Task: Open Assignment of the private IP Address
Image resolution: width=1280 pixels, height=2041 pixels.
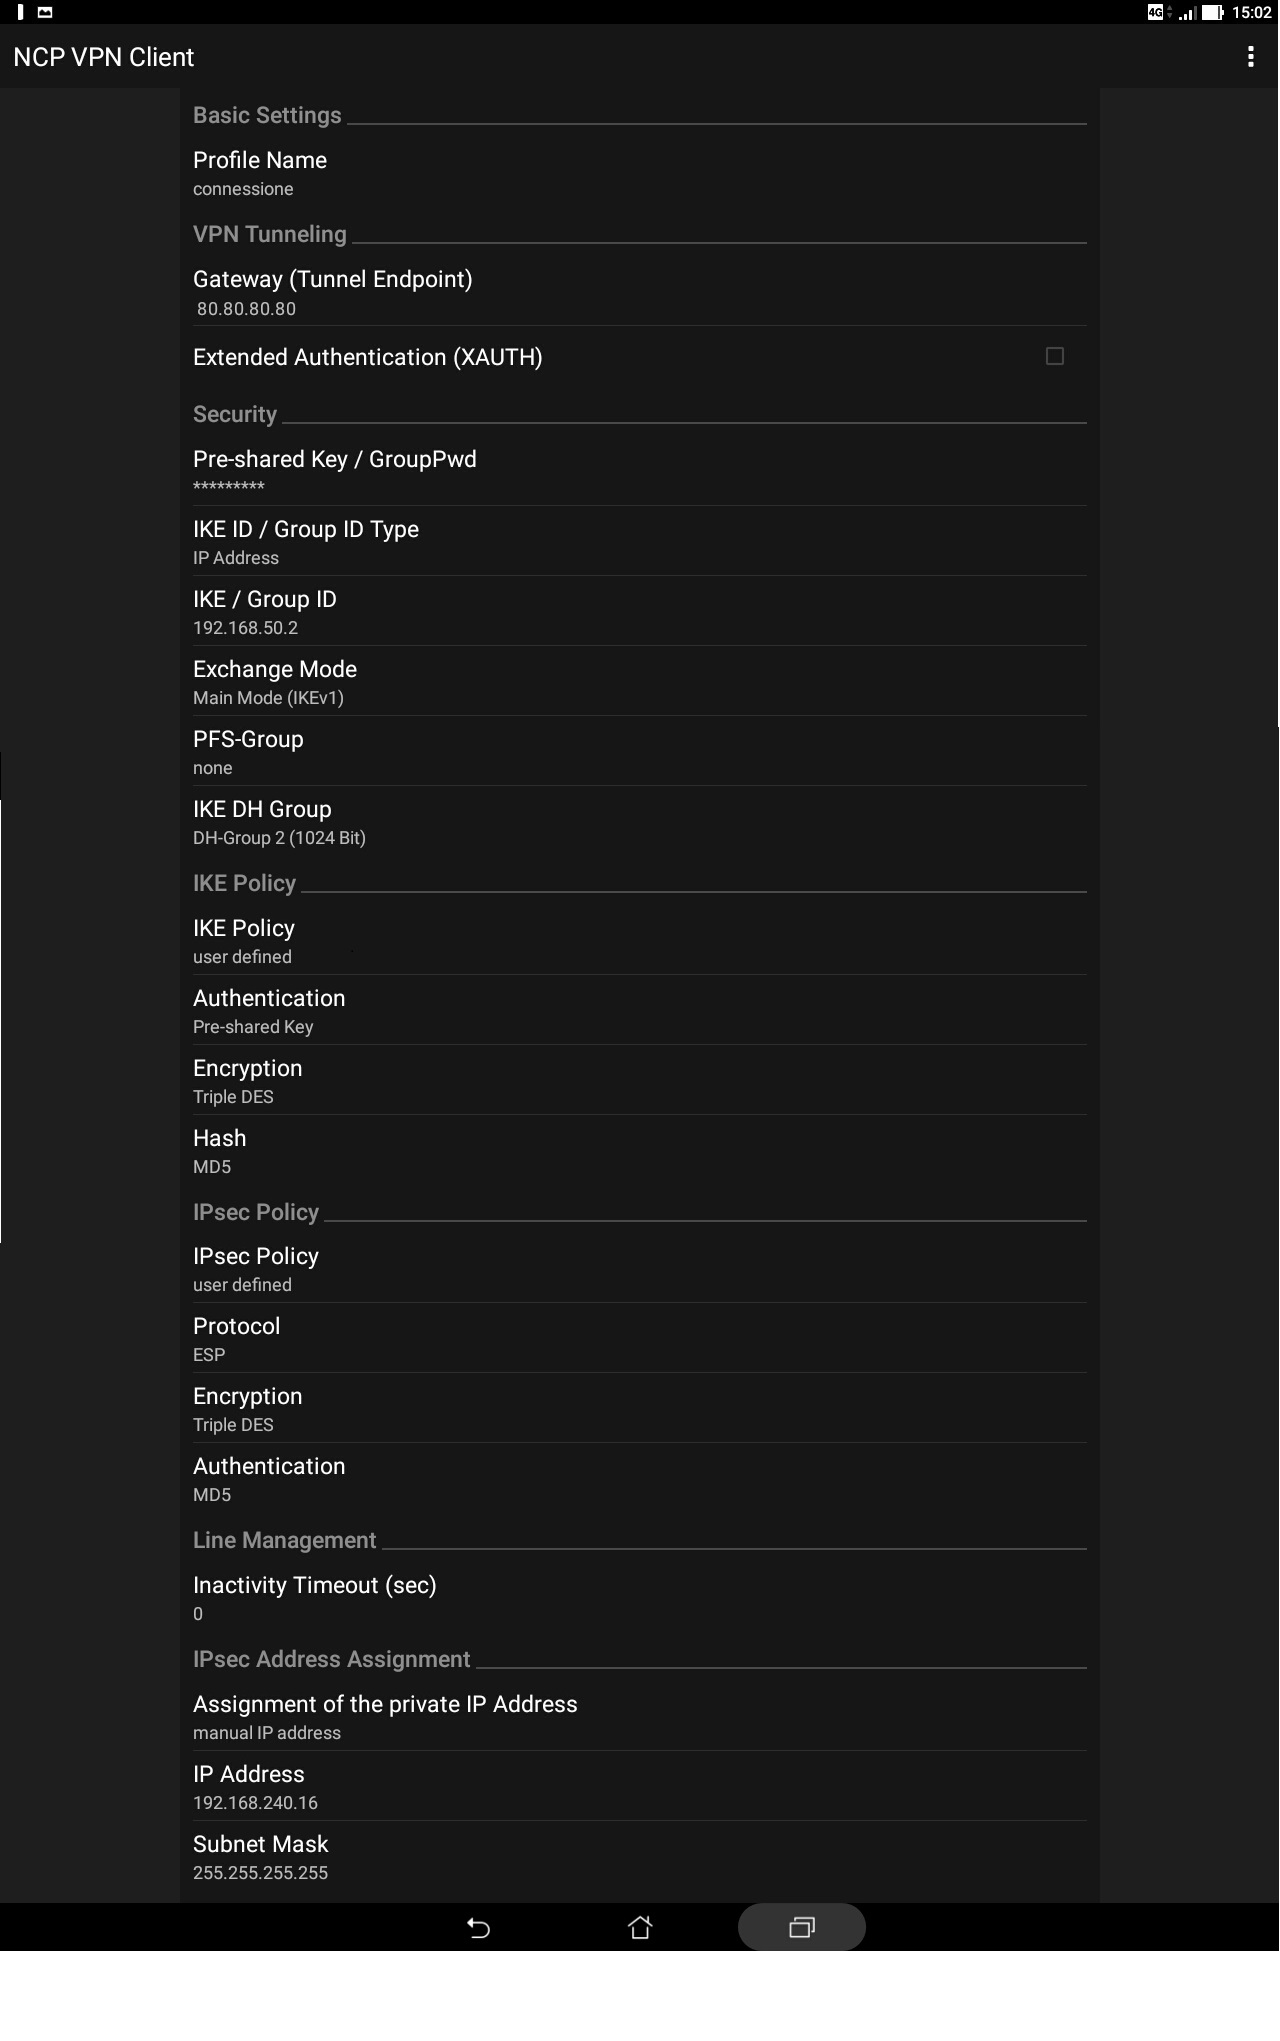Action: [x=638, y=1716]
